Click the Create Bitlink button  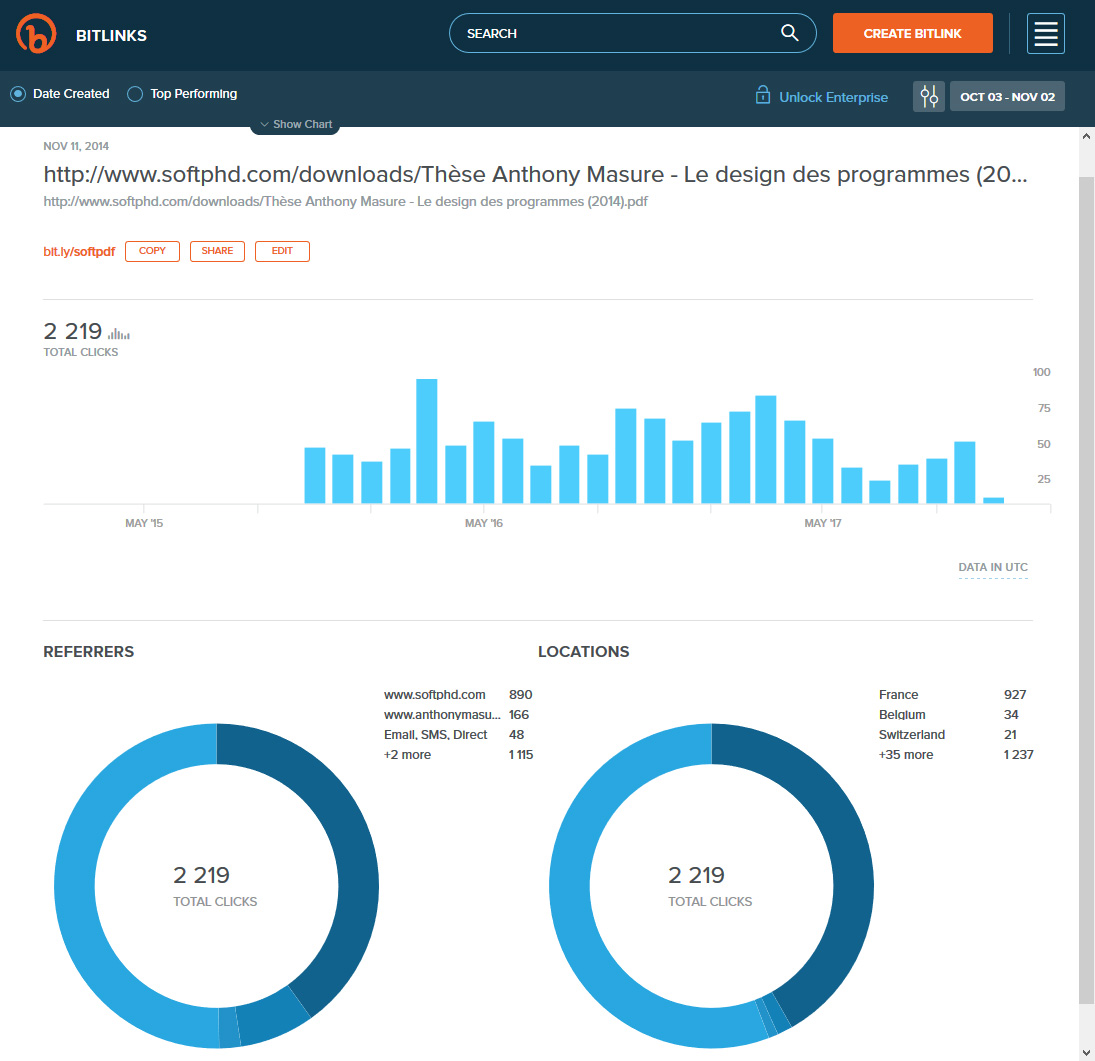pyautogui.click(x=912, y=33)
